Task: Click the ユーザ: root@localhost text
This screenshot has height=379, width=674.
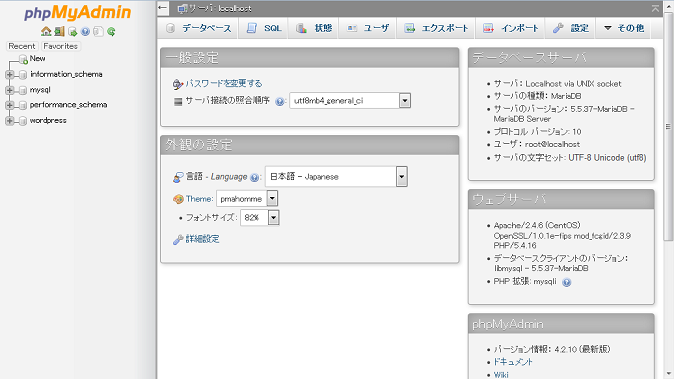Action: pos(536,144)
